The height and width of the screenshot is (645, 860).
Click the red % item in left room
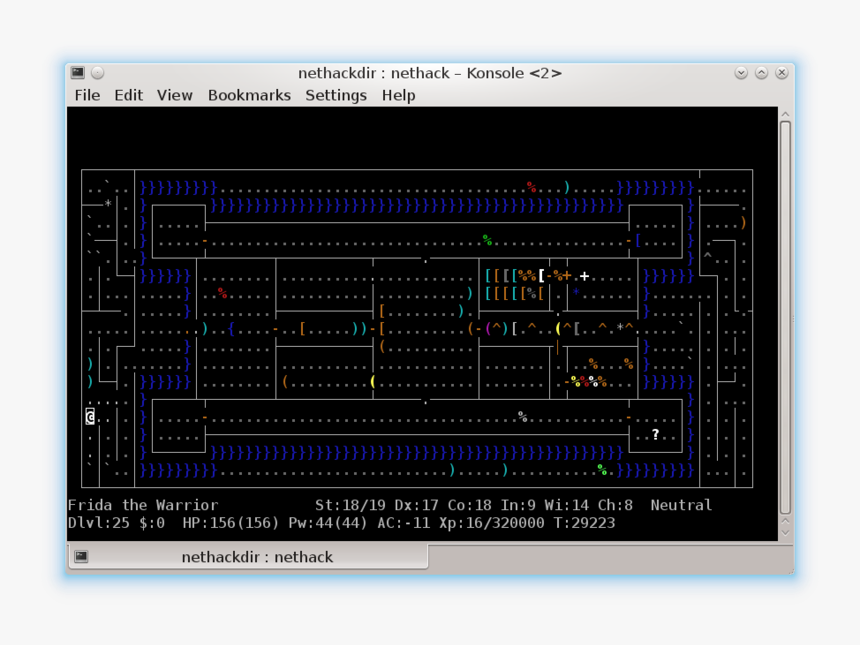tap(222, 293)
